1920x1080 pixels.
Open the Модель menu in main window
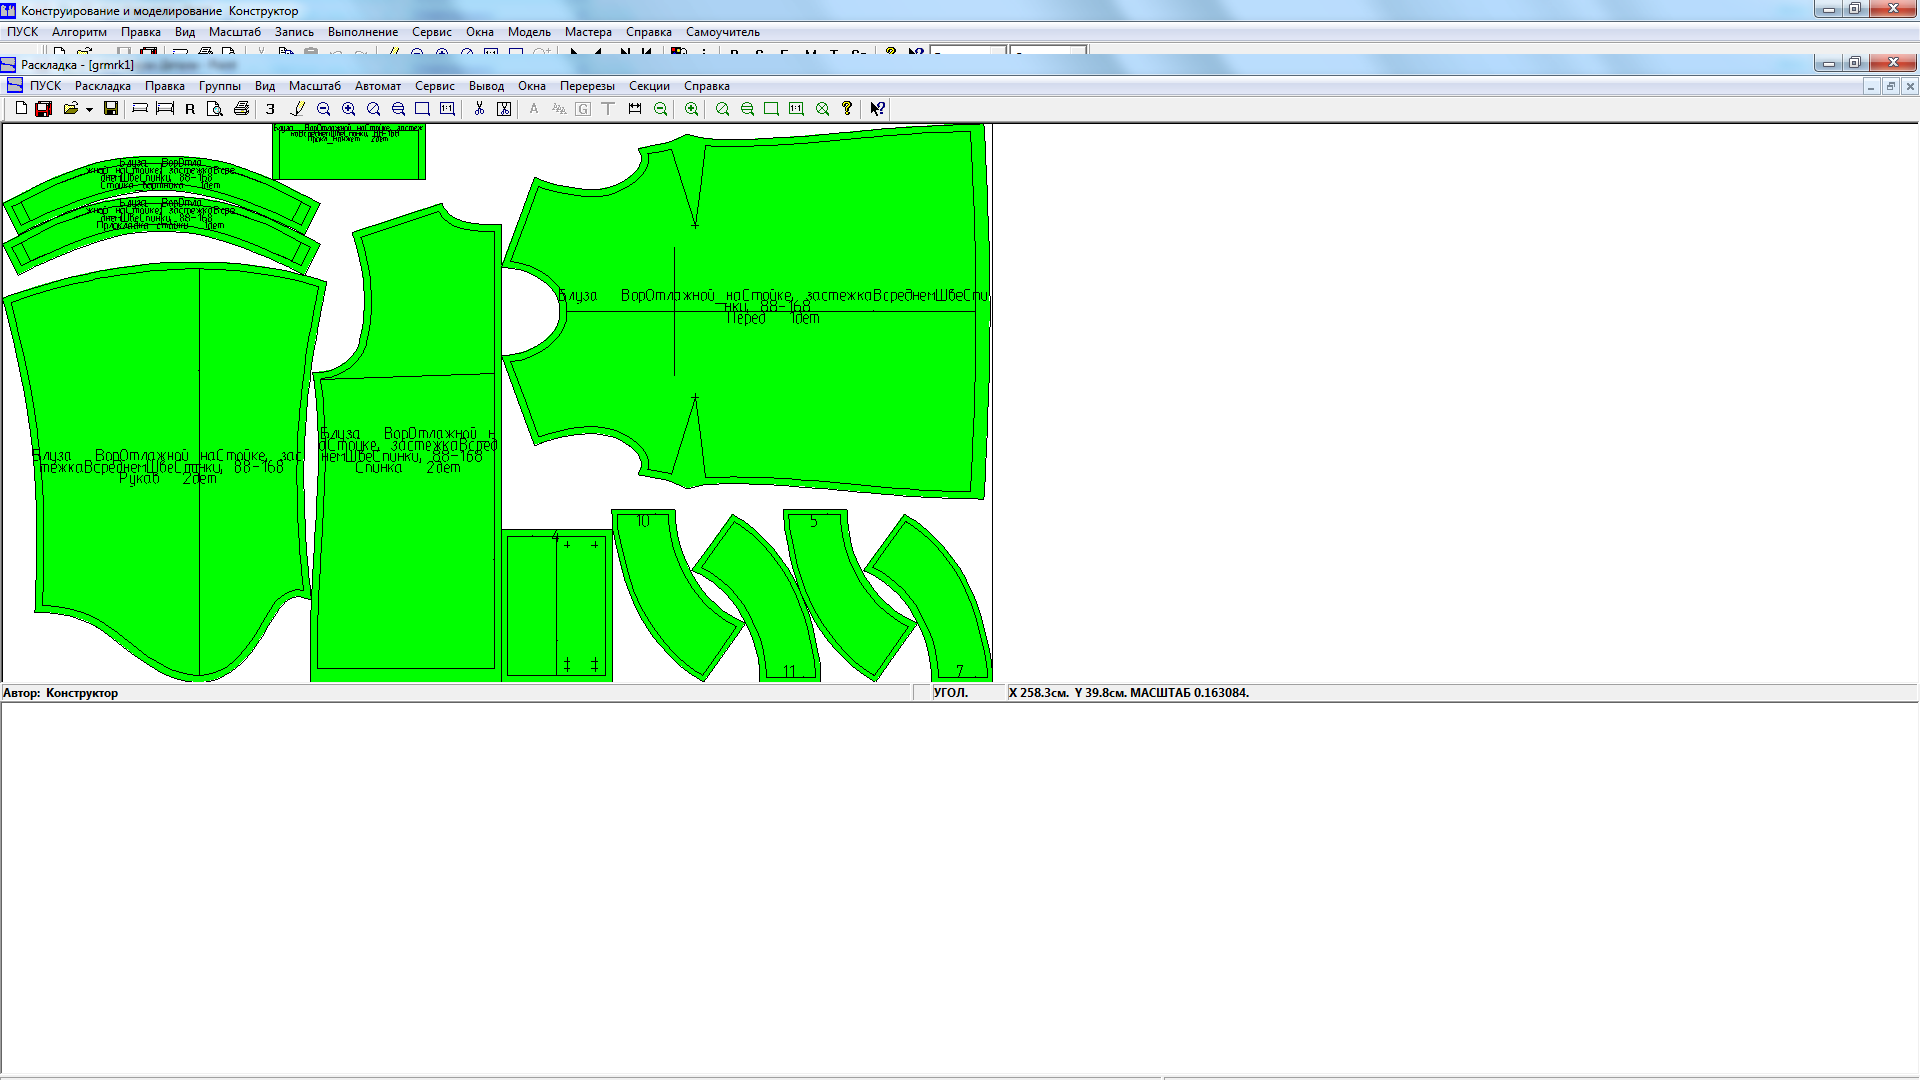coord(529,32)
